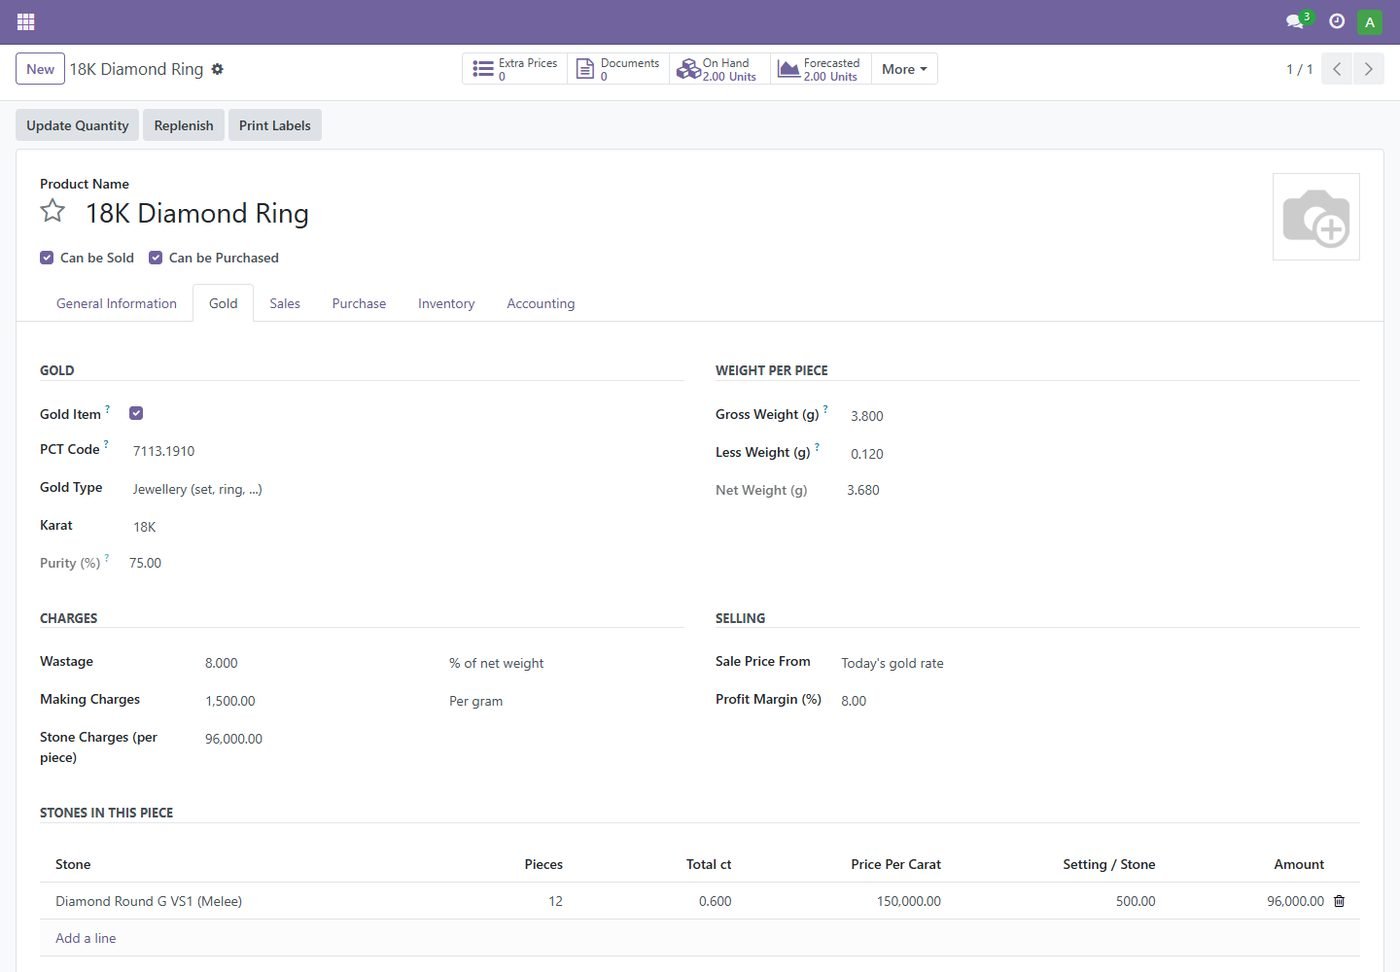
Task: Delete the Diamond Round G VS1 stone line
Action: point(1339,901)
